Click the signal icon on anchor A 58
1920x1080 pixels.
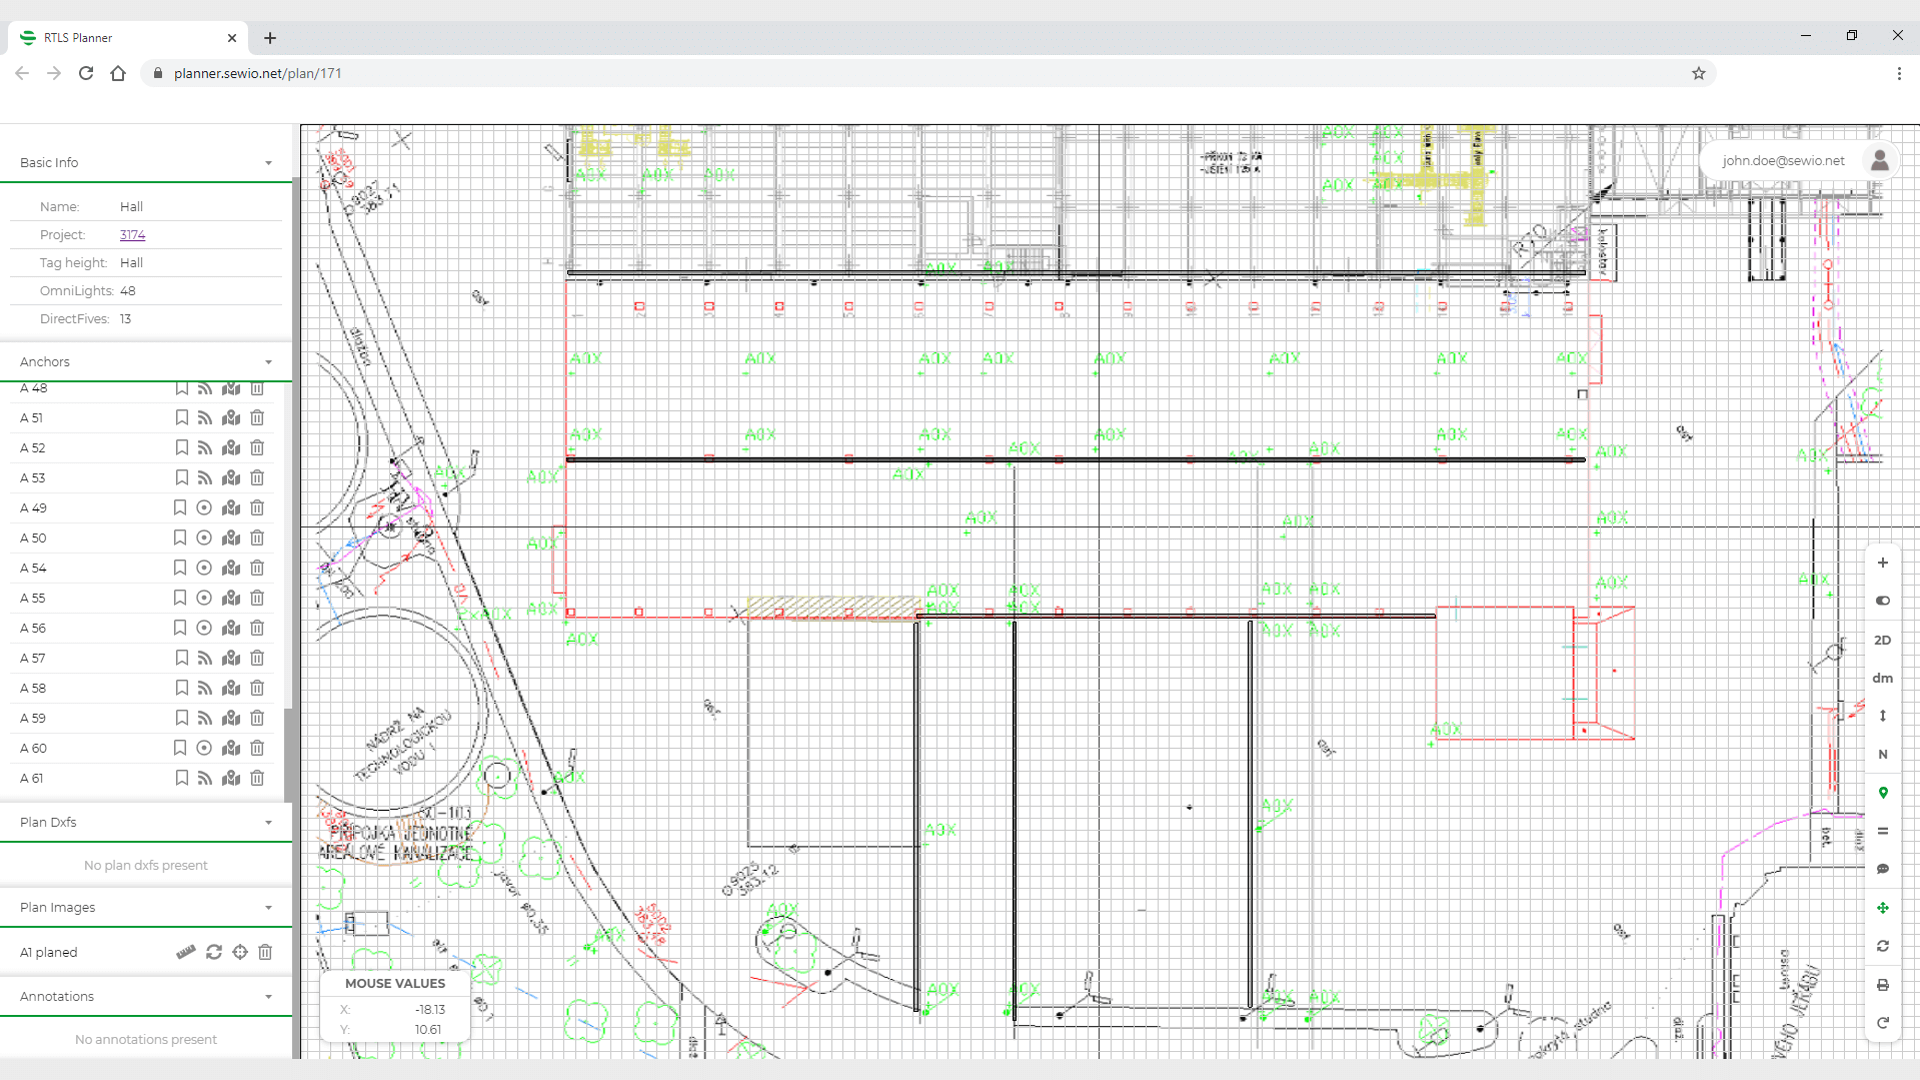[205, 688]
